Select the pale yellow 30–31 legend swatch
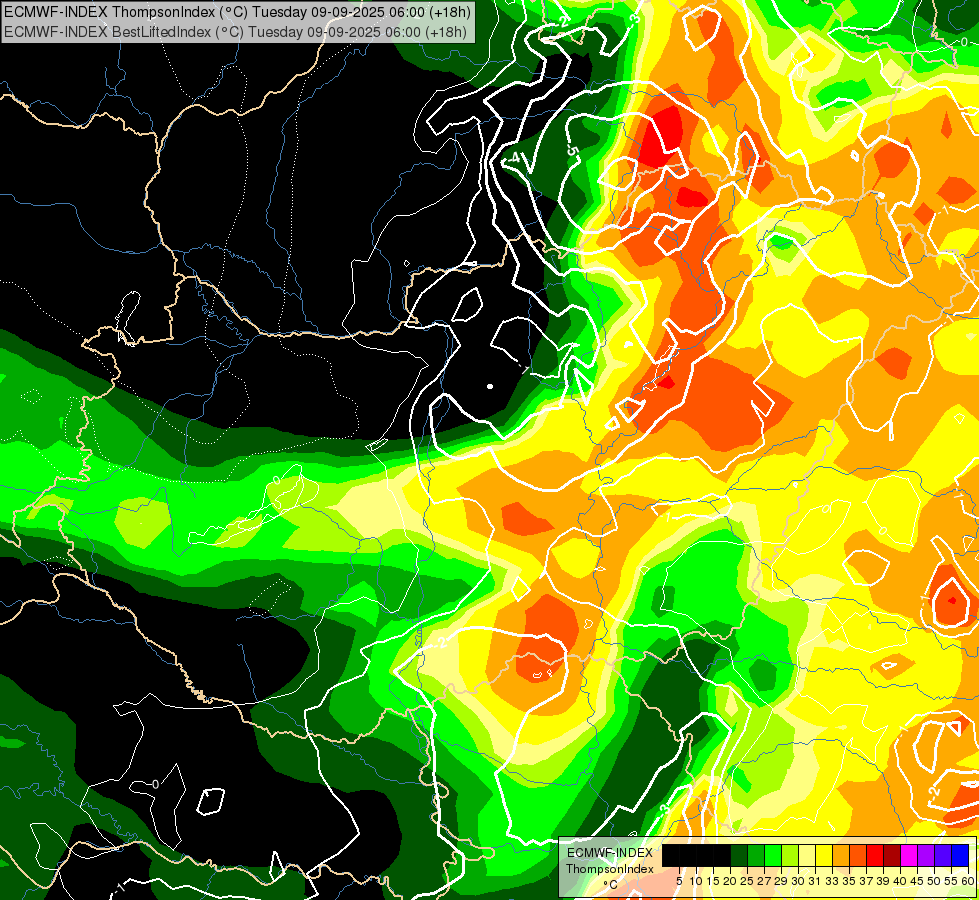This screenshot has width=979, height=900. coord(807,856)
